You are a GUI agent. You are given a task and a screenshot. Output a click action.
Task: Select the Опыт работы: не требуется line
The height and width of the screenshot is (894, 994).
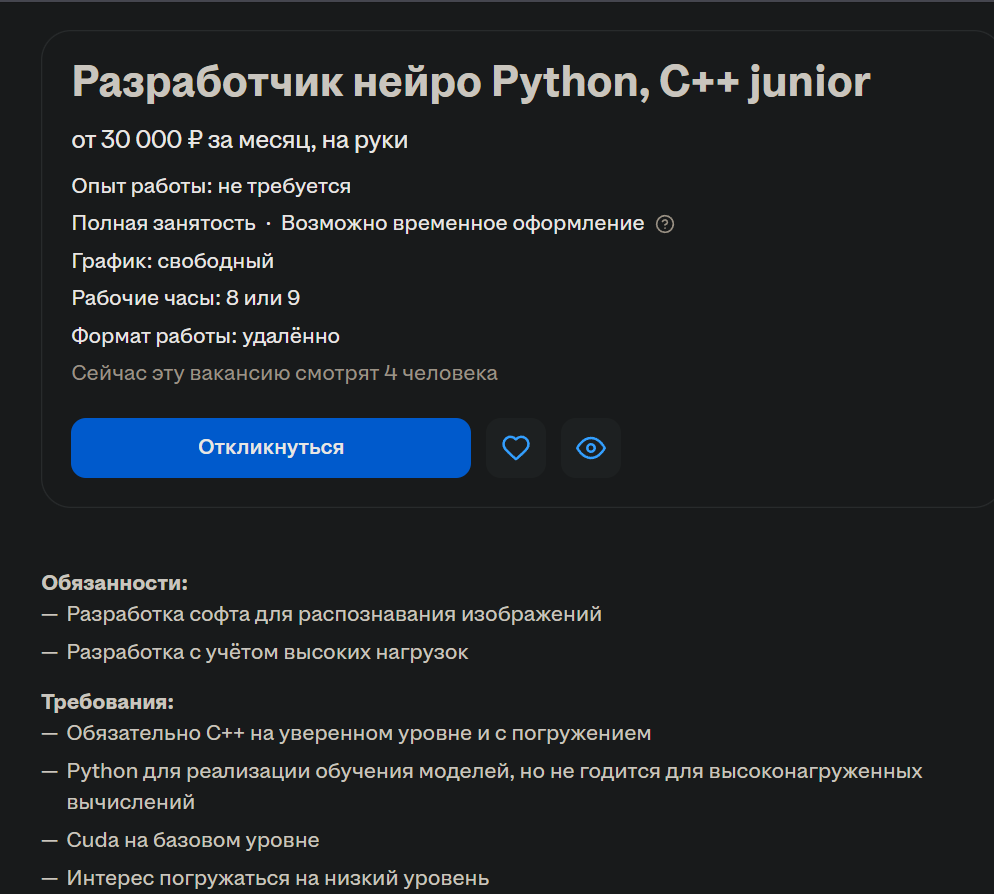click(211, 186)
